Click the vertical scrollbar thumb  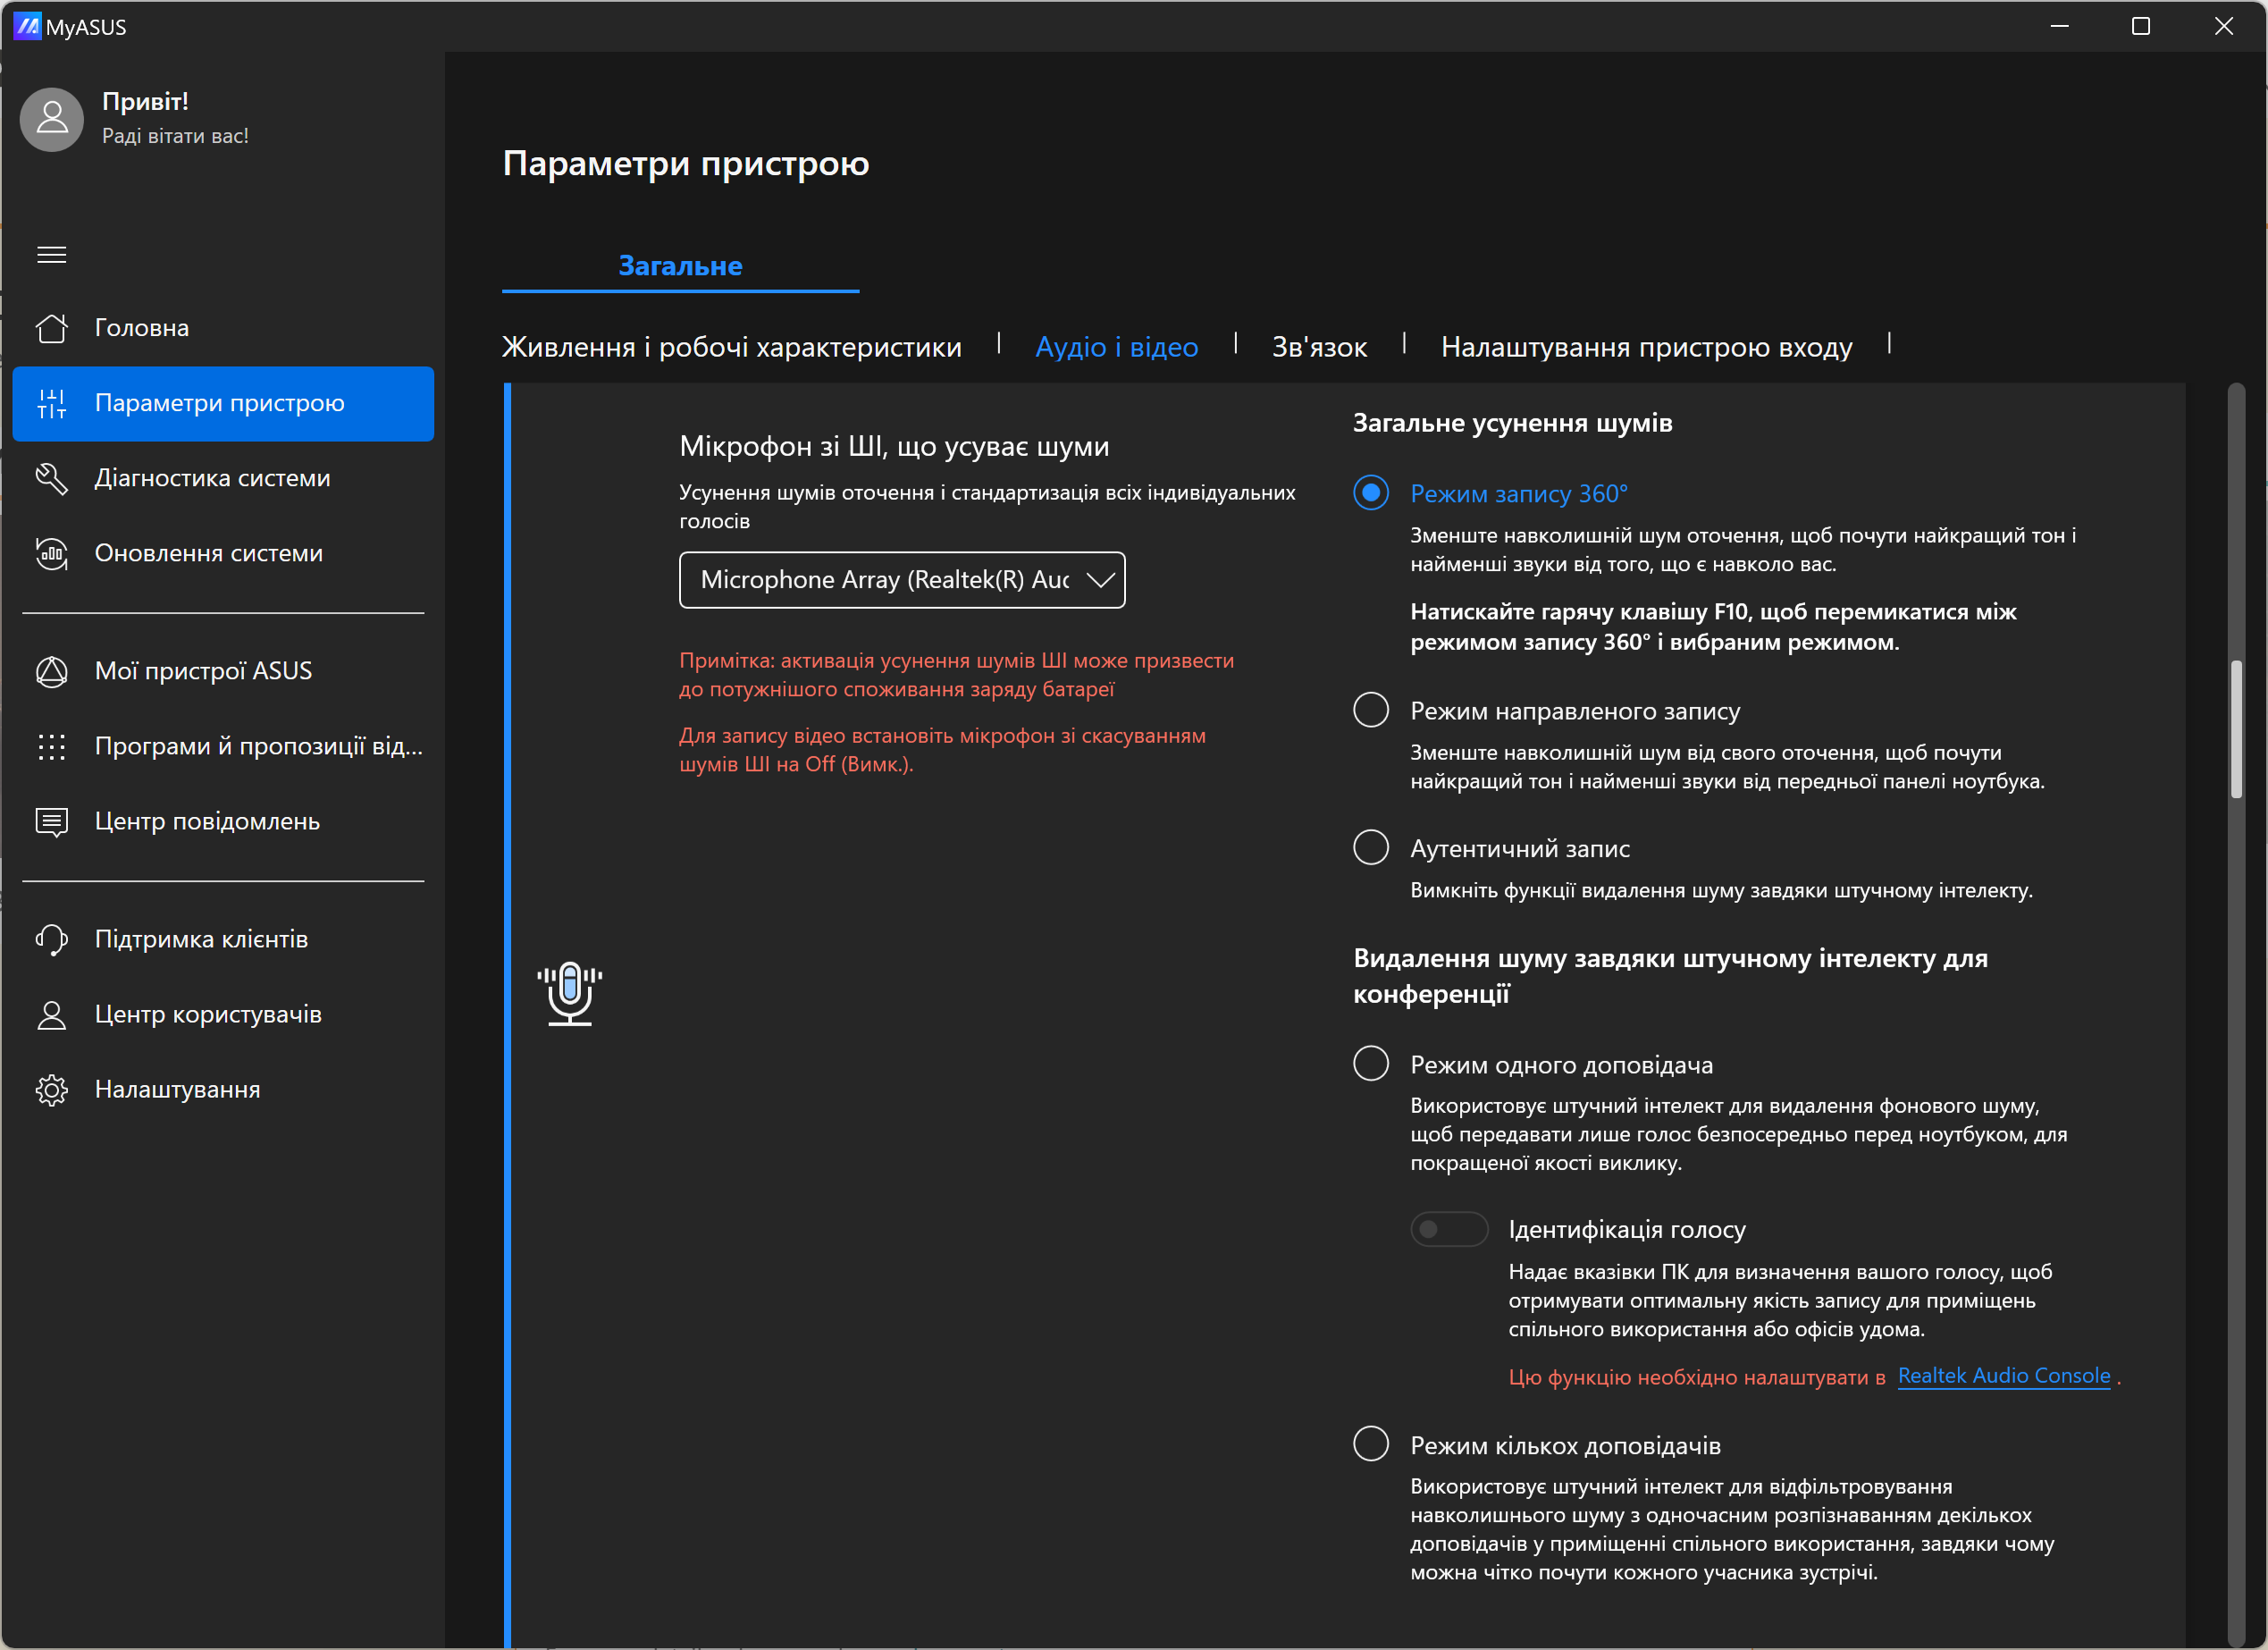click(x=2236, y=729)
